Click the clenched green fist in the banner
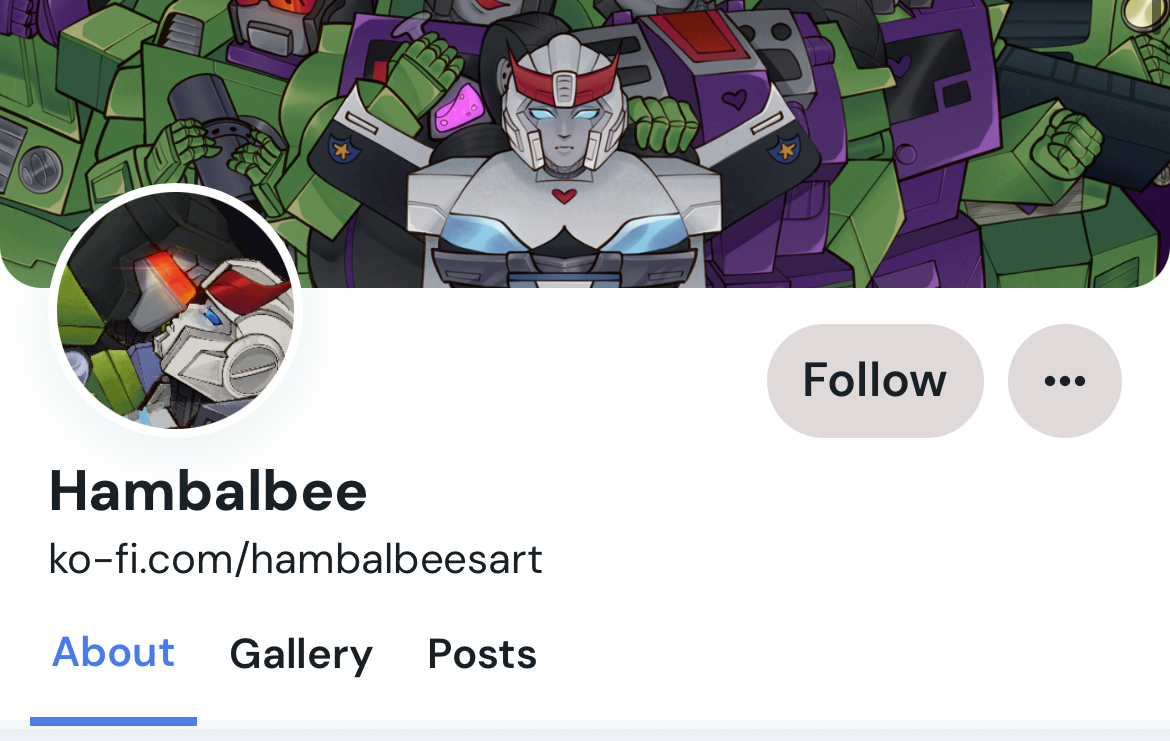This screenshot has height=741, width=1170. tap(1067, 143)
